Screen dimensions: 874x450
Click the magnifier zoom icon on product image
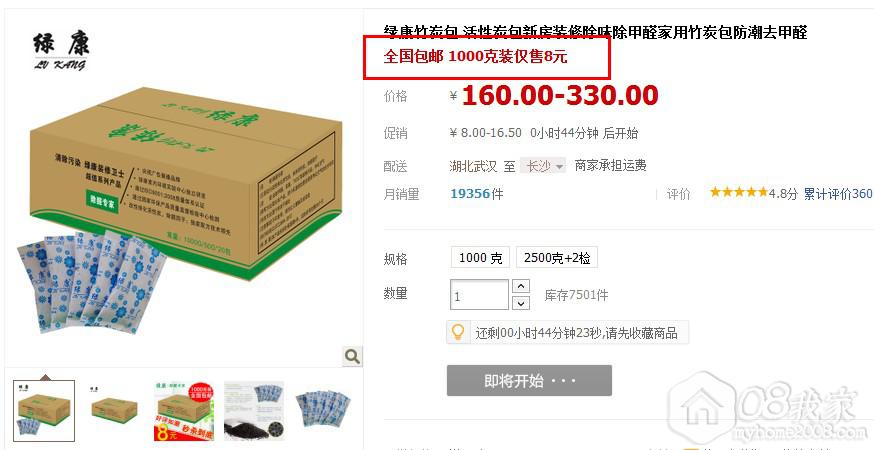(352, 356)
